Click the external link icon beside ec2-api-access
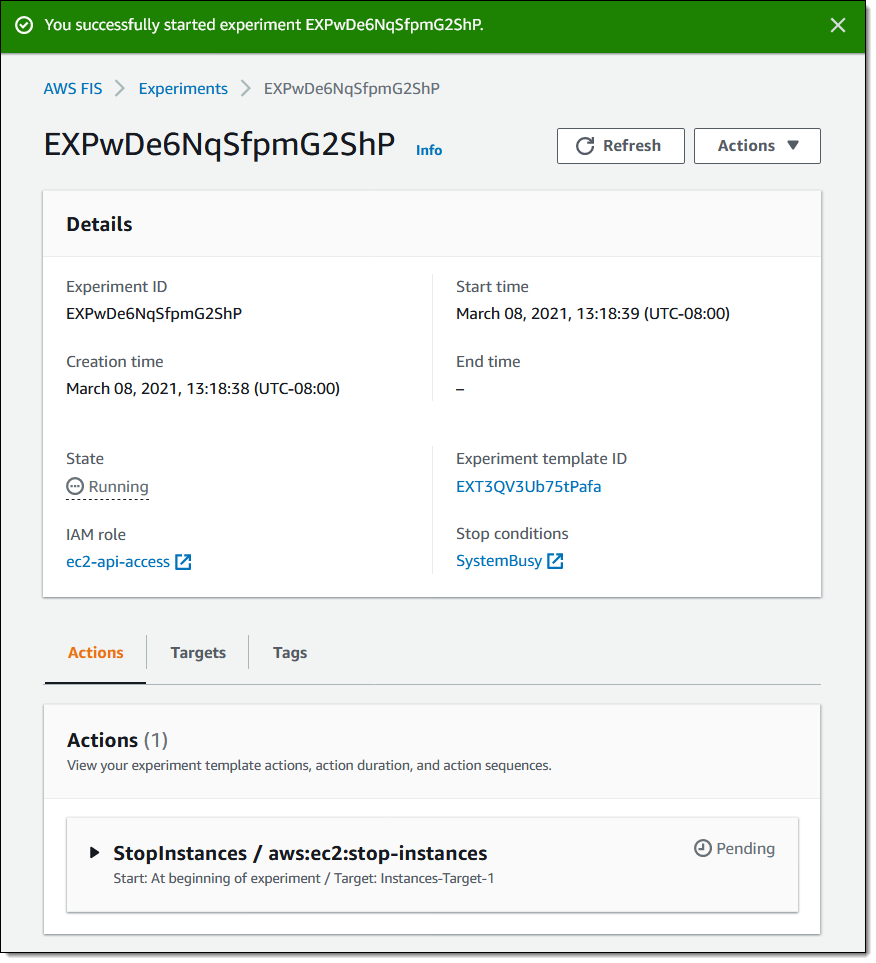Screen dimensions: 876x963 click(x=183, y=562)
